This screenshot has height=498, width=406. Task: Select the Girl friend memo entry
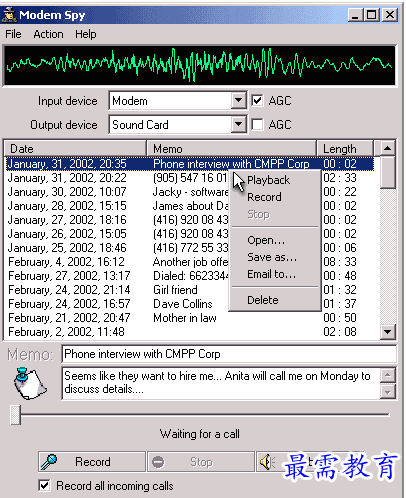(175, 290)
